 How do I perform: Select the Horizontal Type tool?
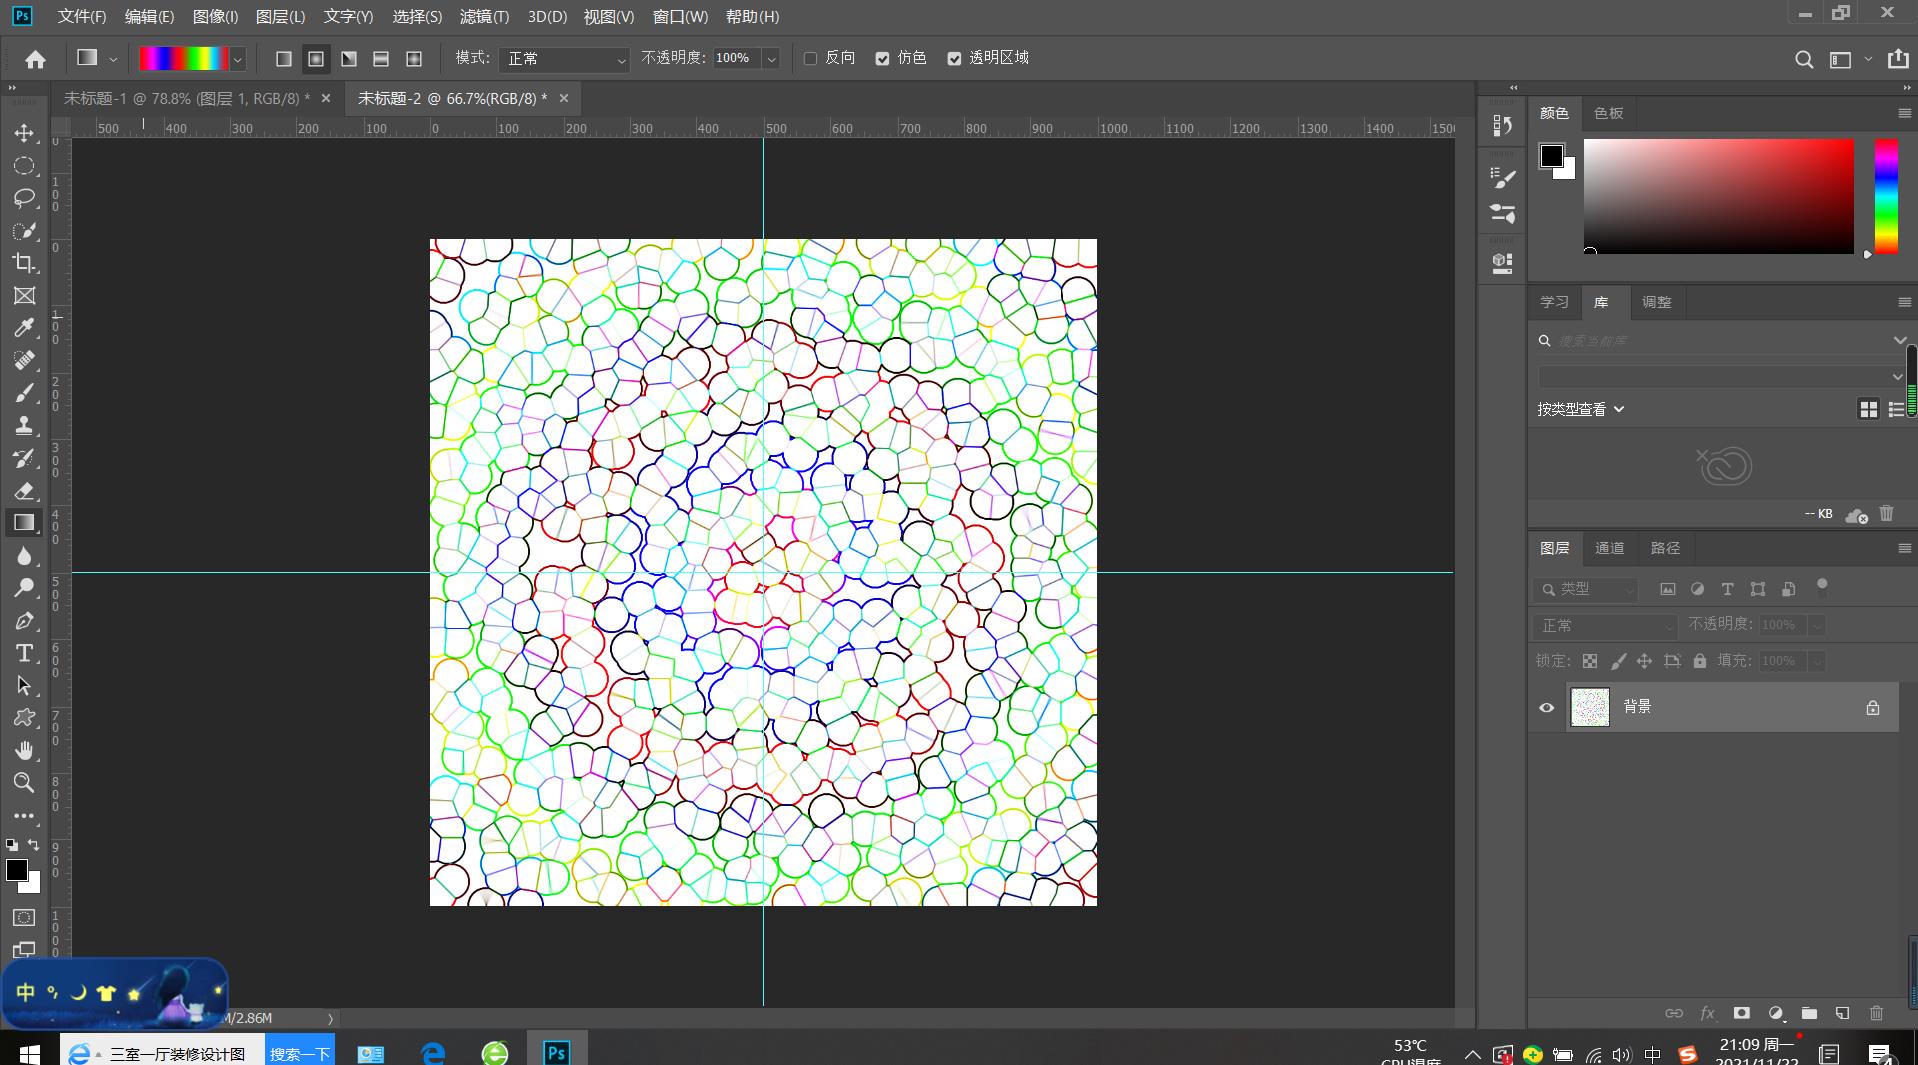[24, 653]
